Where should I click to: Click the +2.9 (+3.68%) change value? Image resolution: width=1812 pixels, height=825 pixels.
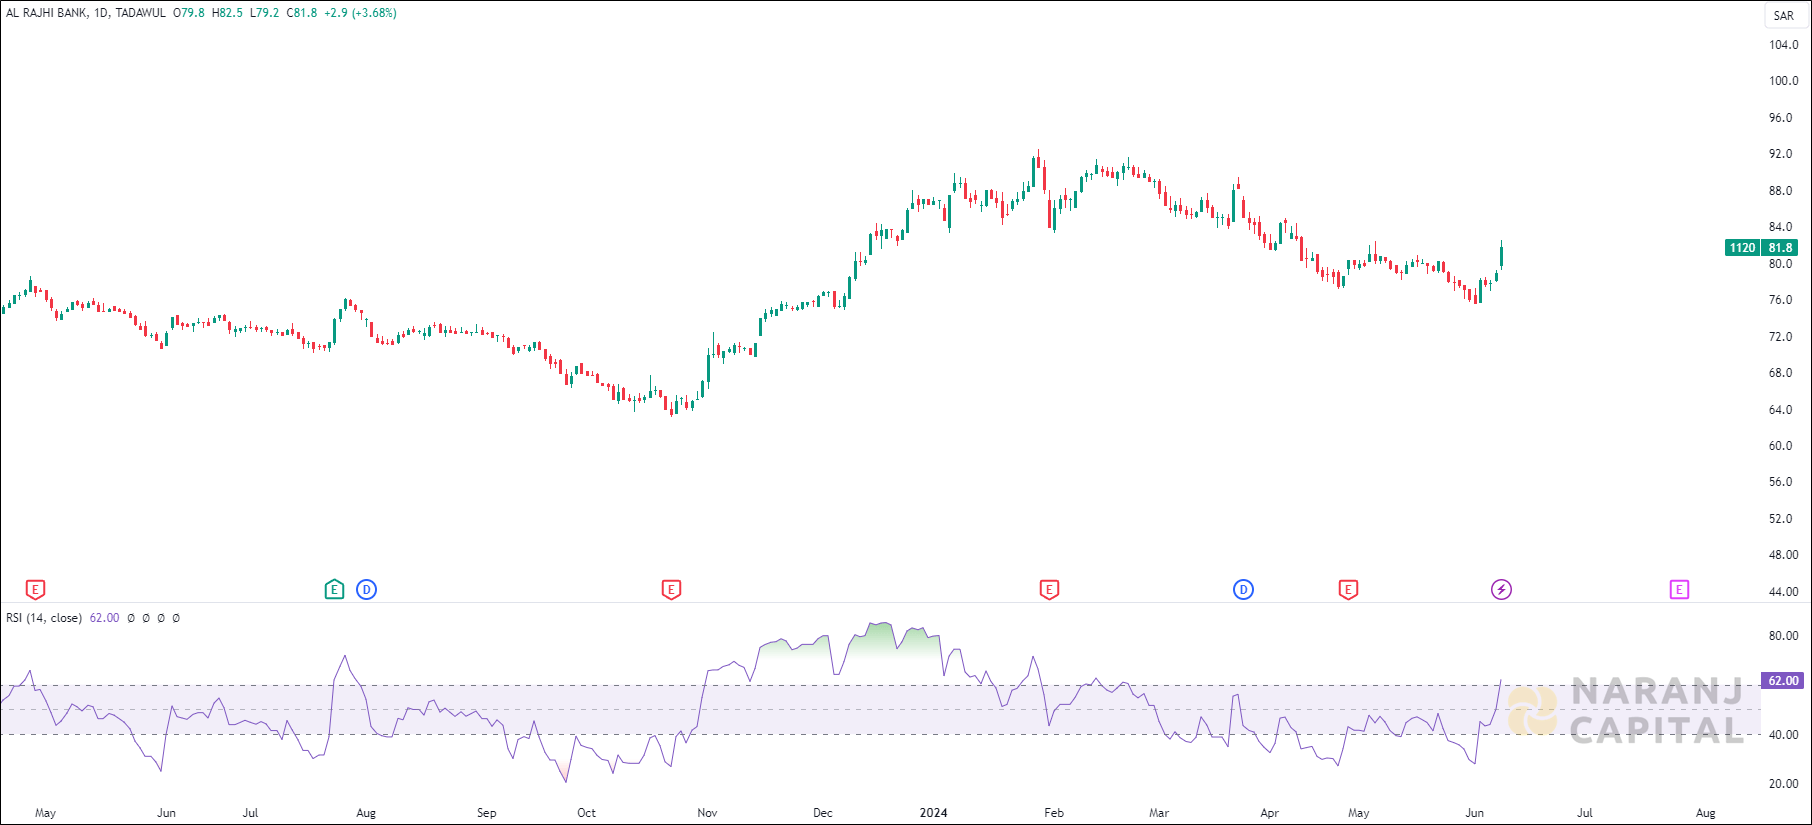point(360,13)
